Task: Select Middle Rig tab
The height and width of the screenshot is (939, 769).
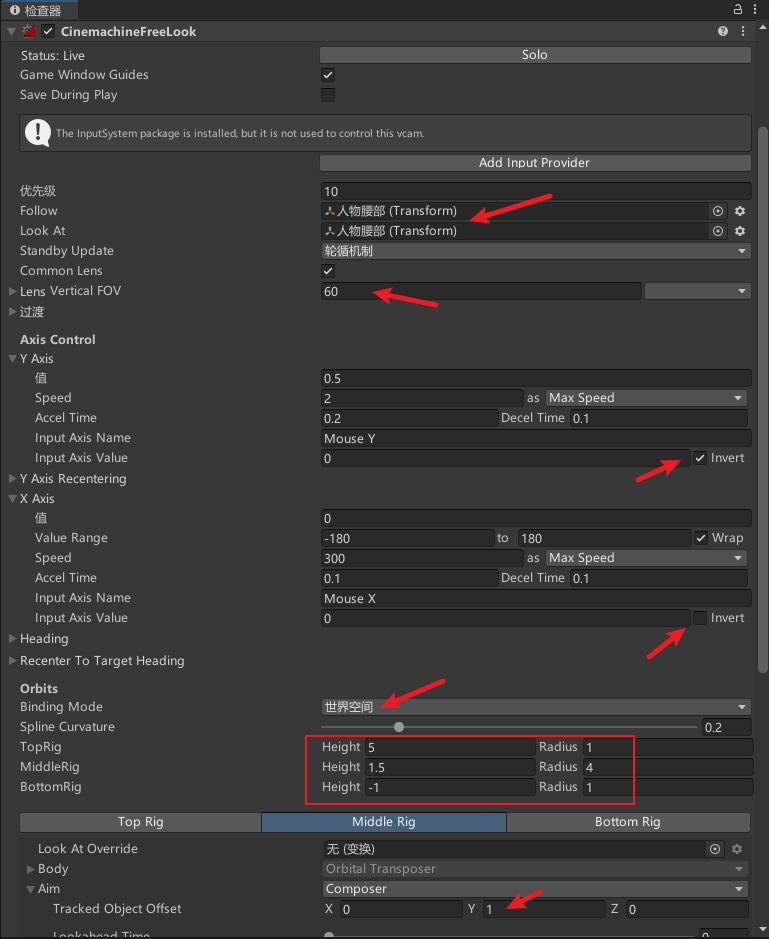Action: point(384,822)
